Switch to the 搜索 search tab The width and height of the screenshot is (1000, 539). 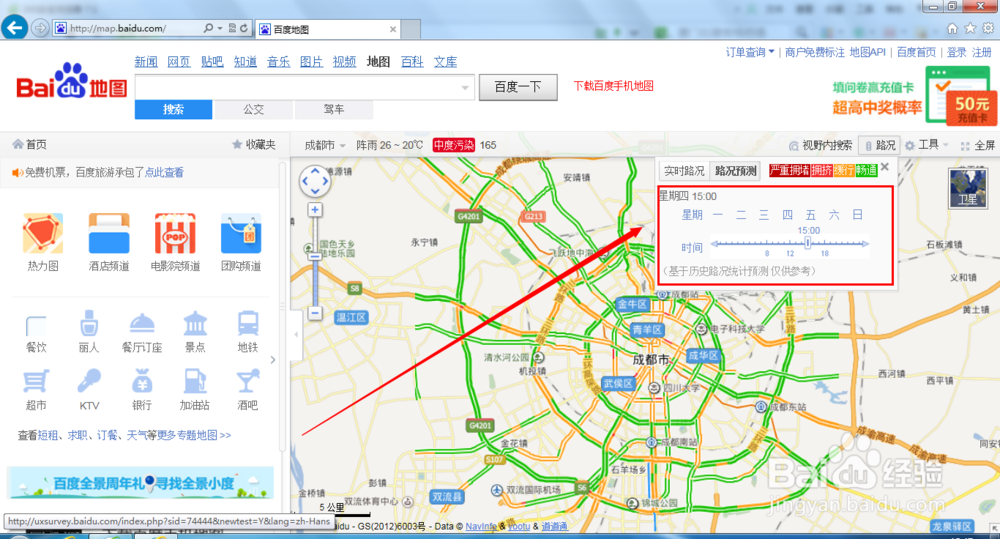click(x=173, y=110)
